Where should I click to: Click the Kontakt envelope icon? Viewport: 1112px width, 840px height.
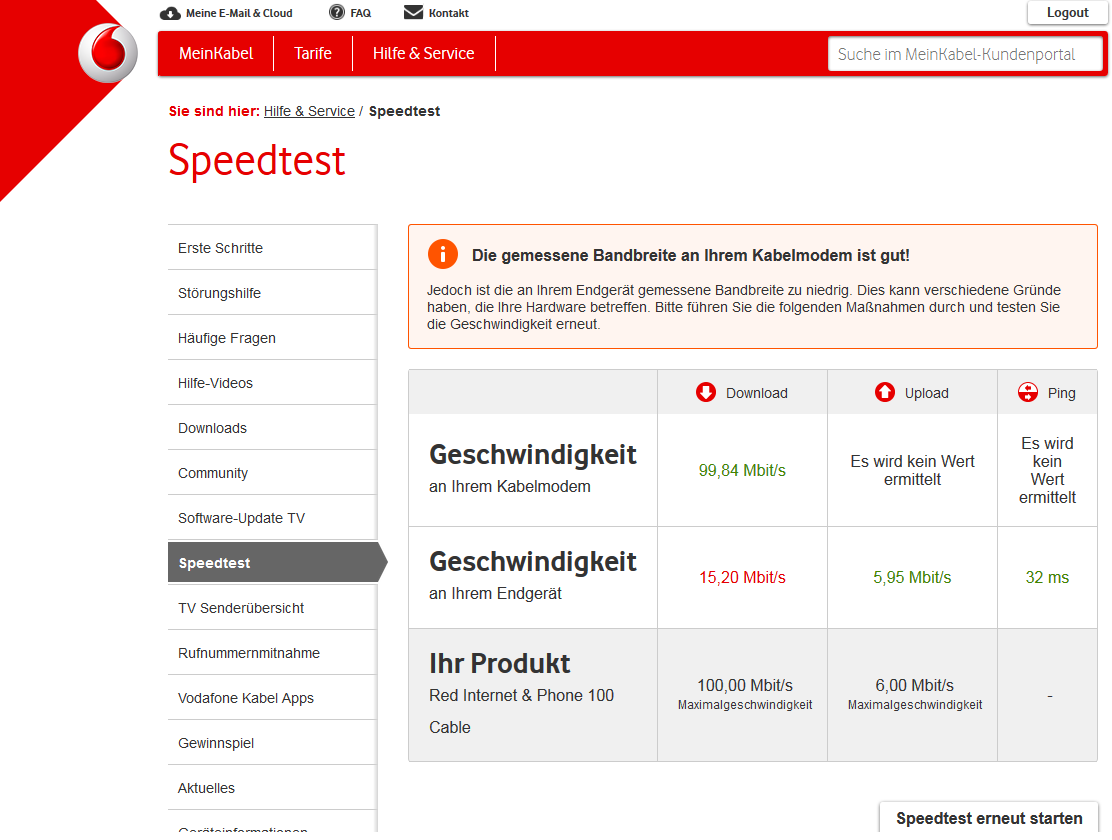point(413,12)
